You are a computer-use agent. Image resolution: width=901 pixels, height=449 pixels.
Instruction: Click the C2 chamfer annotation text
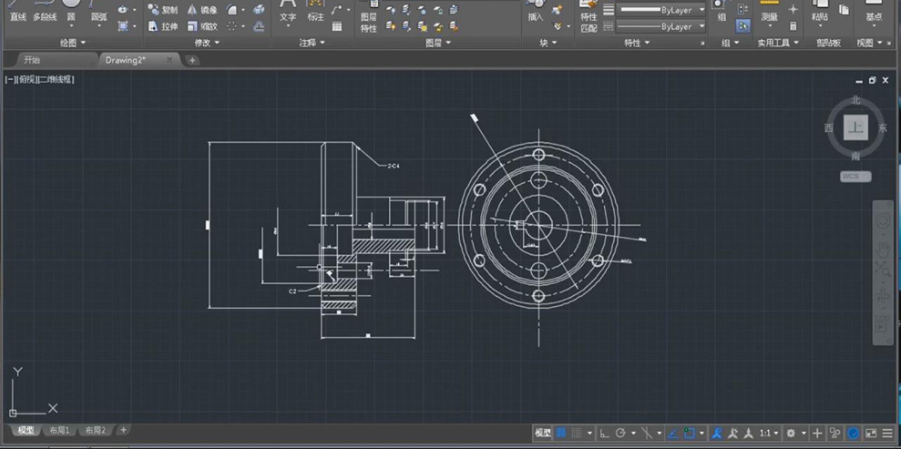[x=292, y=291]
